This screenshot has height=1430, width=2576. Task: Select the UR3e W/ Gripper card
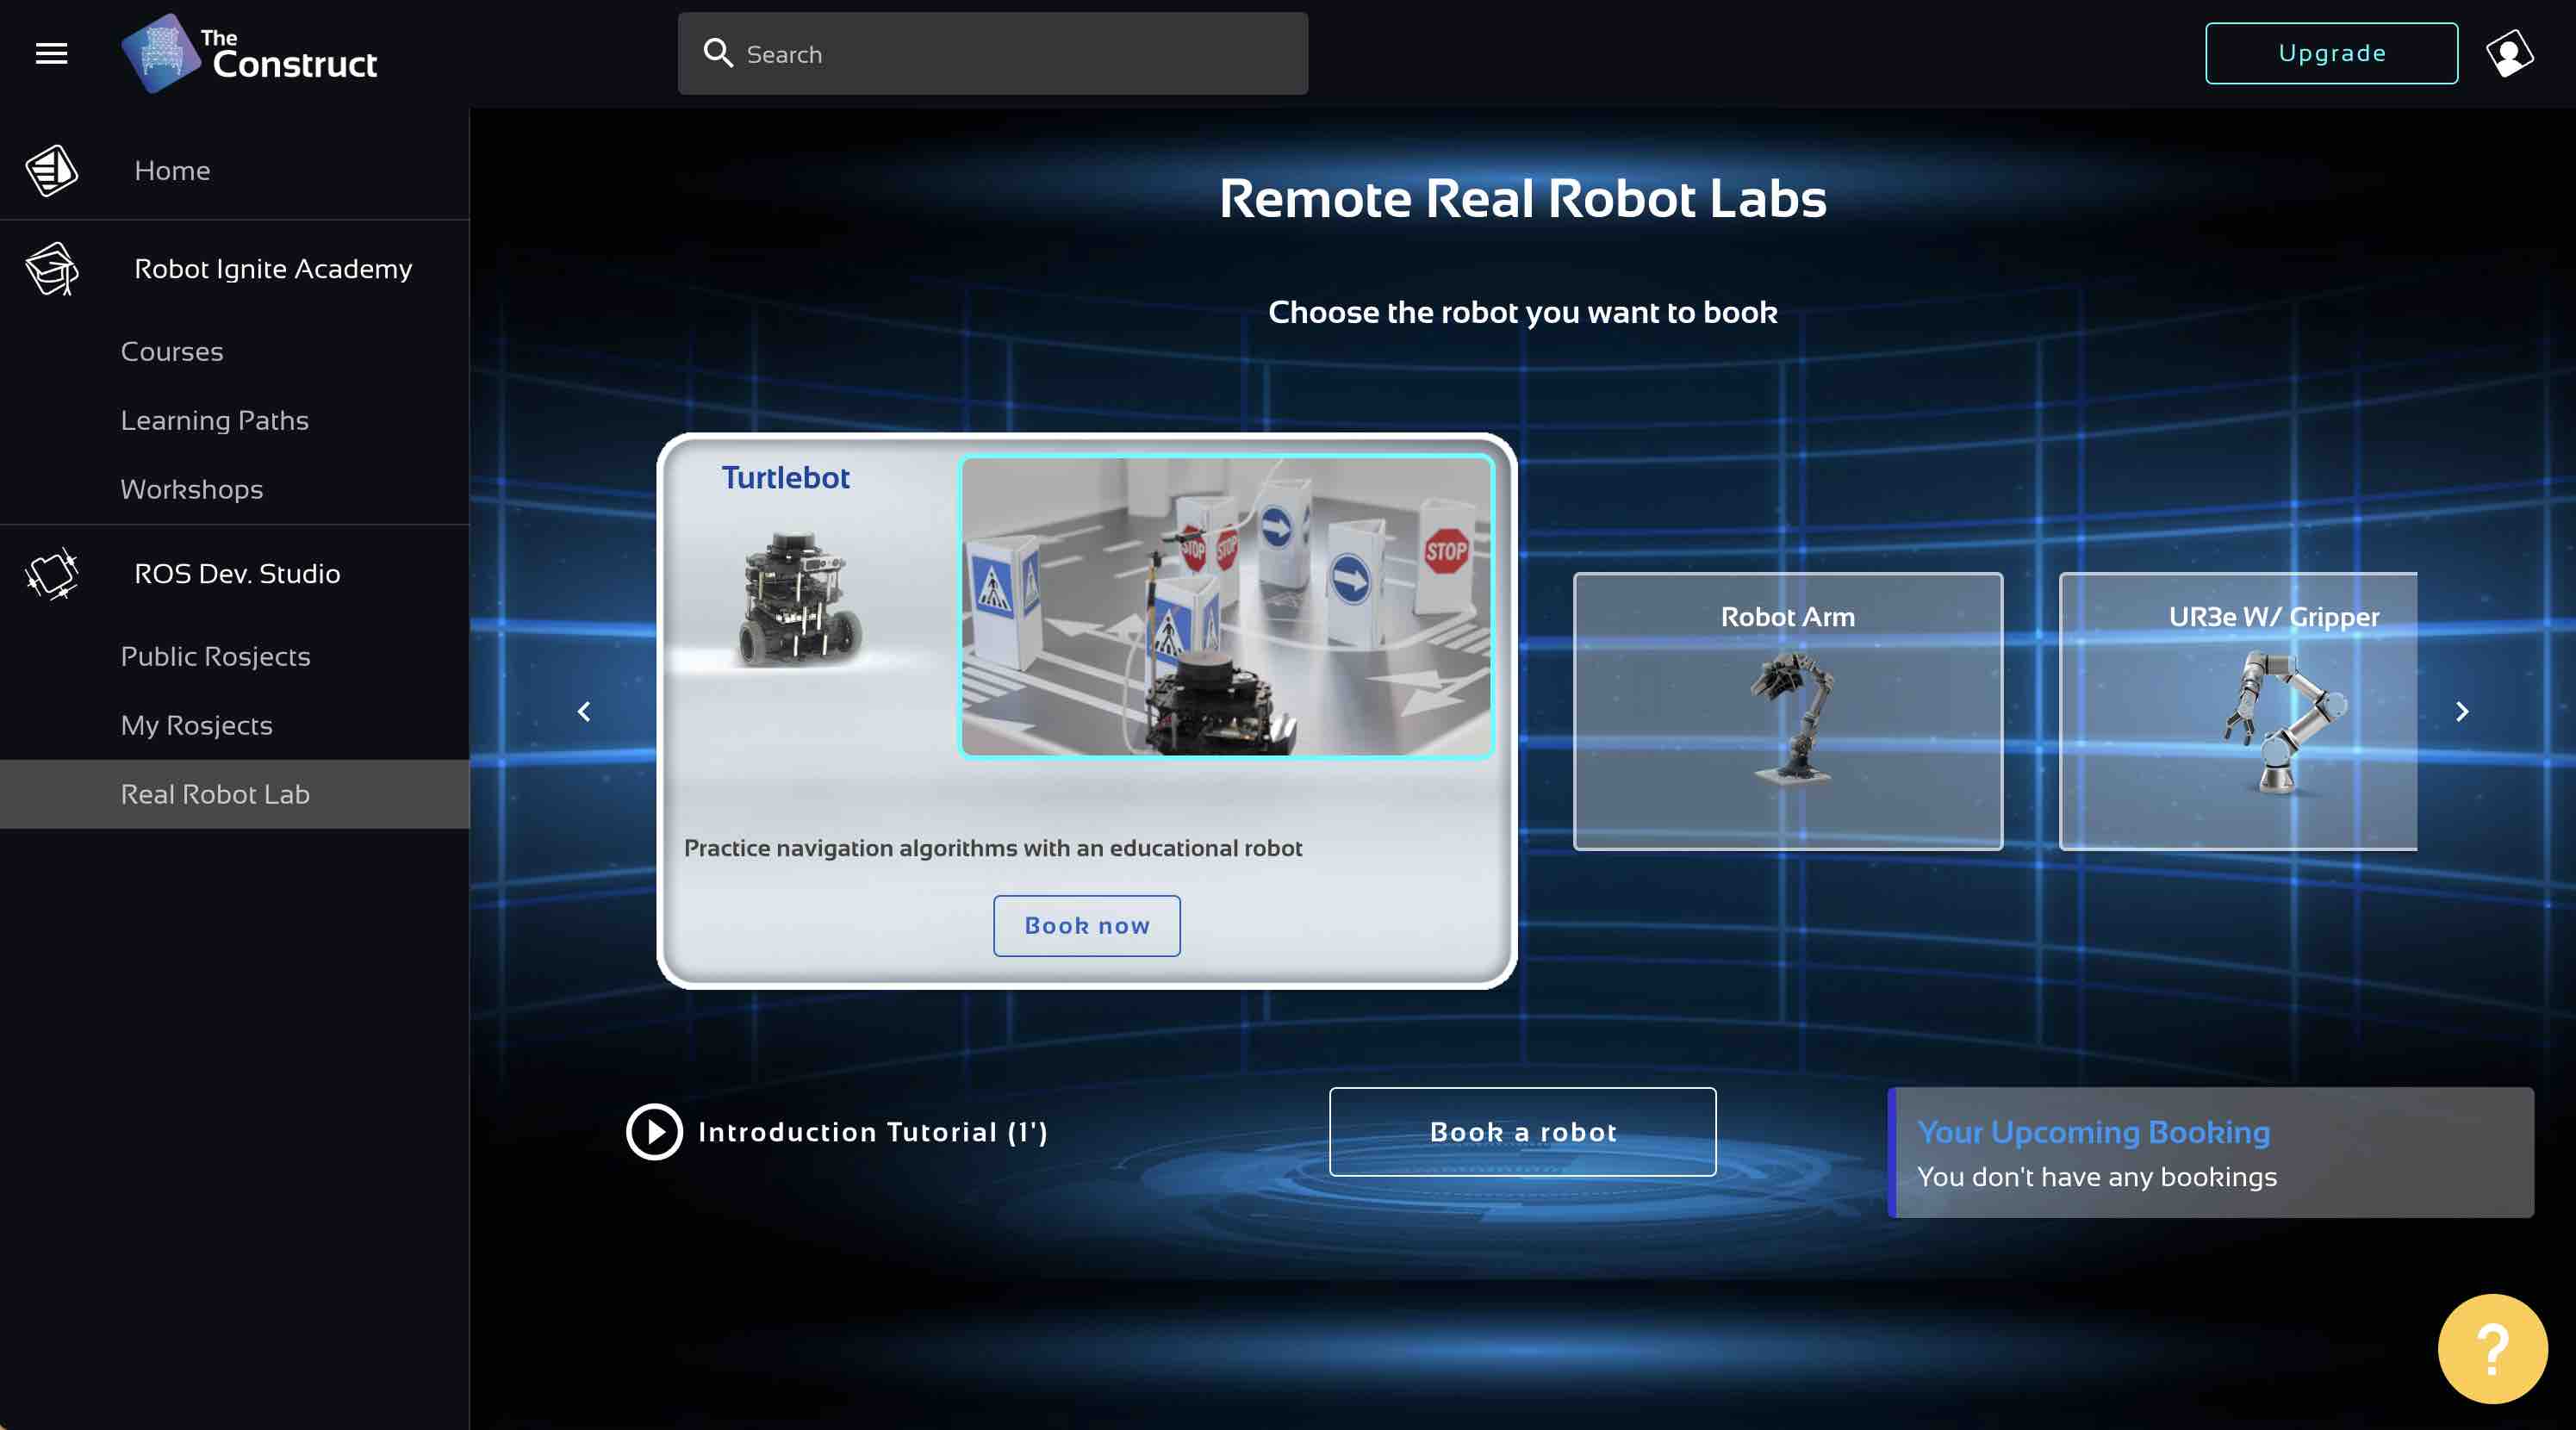click(2238, 712)
